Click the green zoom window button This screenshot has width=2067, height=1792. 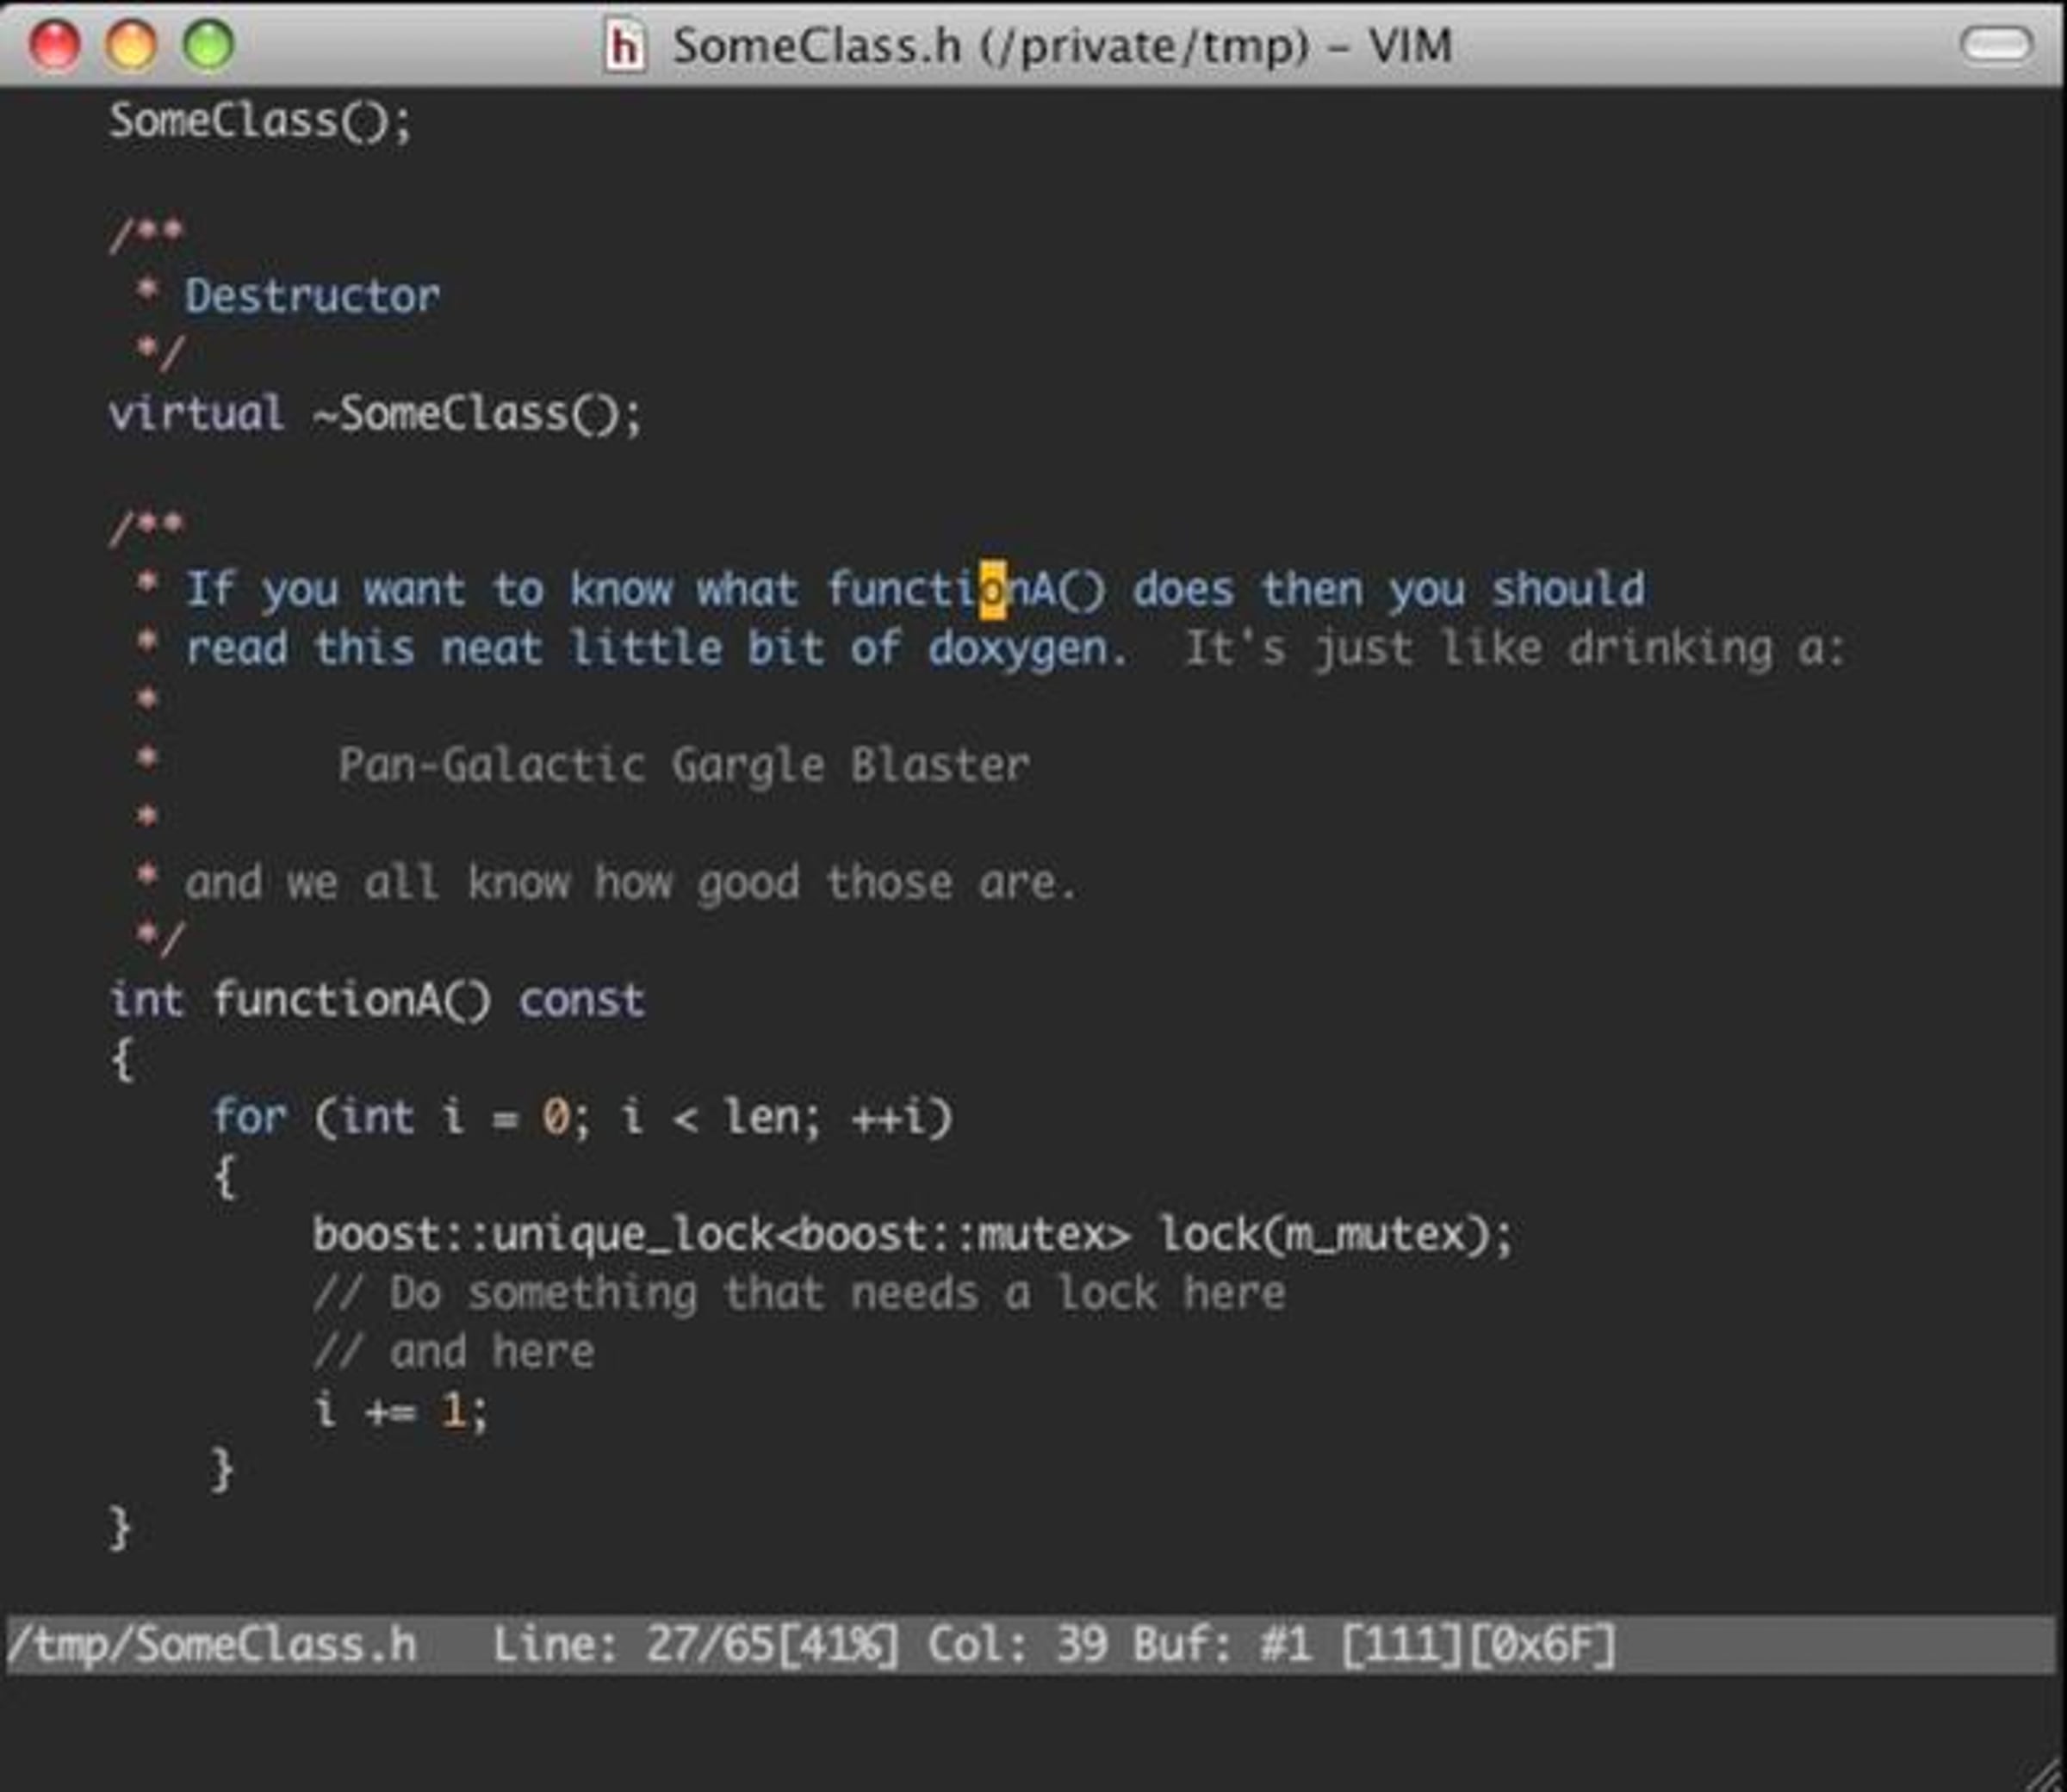click(x=208, y=45)
